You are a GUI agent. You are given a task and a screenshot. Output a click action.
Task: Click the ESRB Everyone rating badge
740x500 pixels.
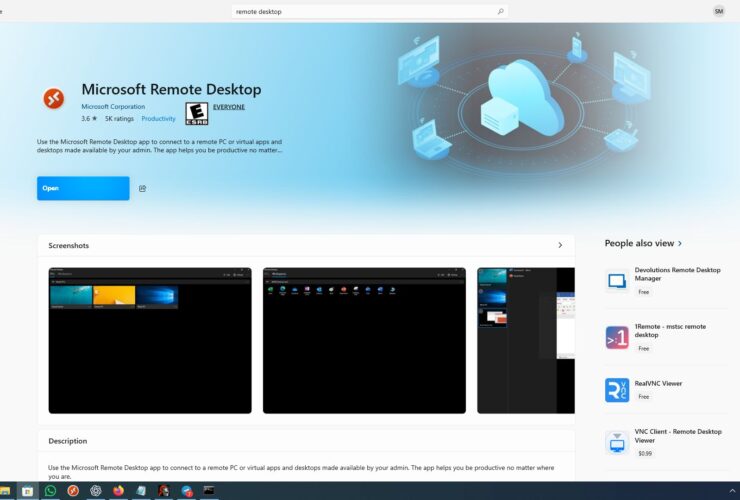[196, 113]
